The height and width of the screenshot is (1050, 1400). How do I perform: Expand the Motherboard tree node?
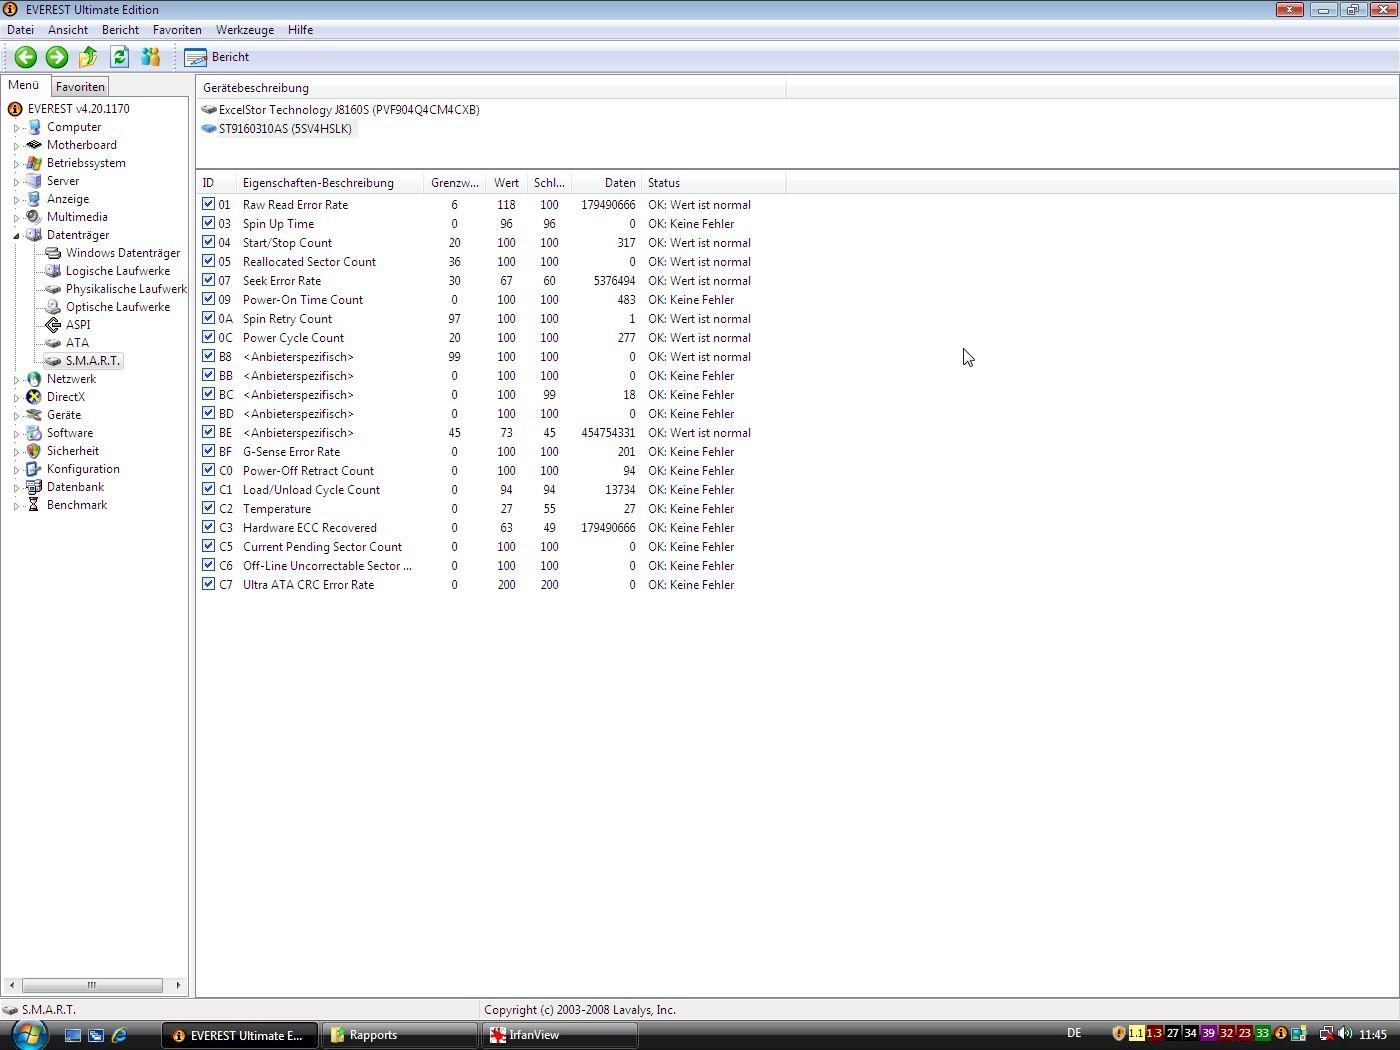click(x=16, y=146)
